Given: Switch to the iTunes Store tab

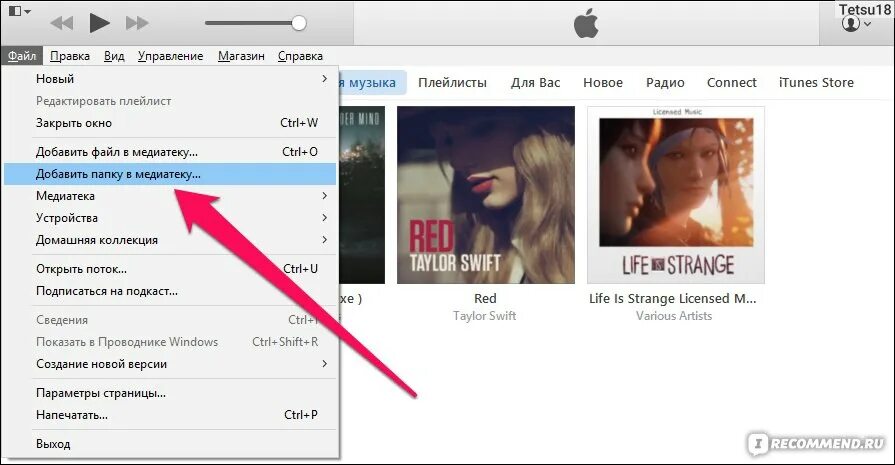Looking at the screenshot, I should [816, 83].
